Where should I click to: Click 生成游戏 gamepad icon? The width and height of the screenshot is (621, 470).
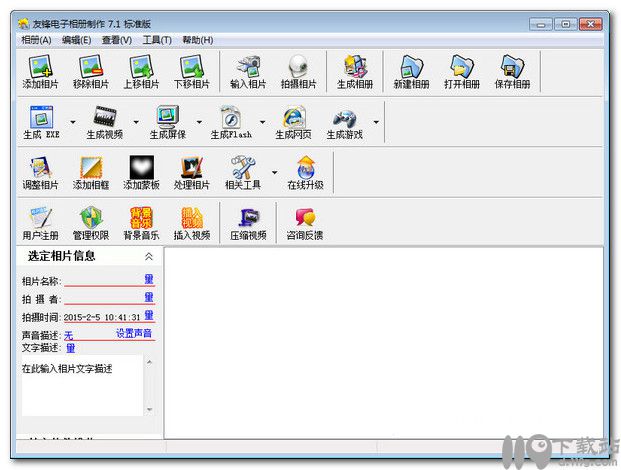(345, 122)
